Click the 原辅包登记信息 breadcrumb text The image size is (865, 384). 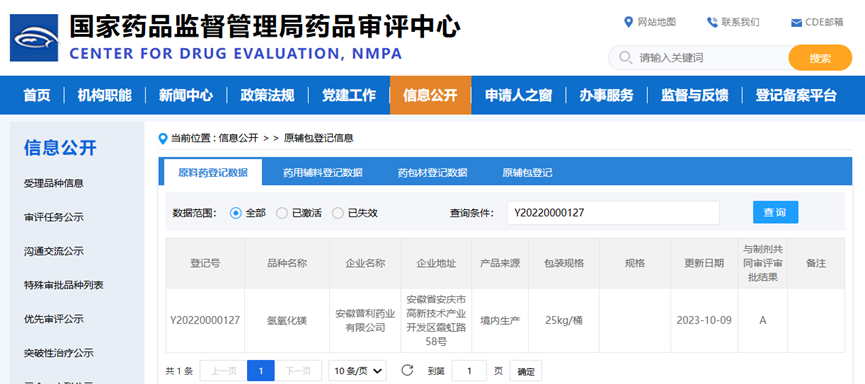(x=318, y=138)
